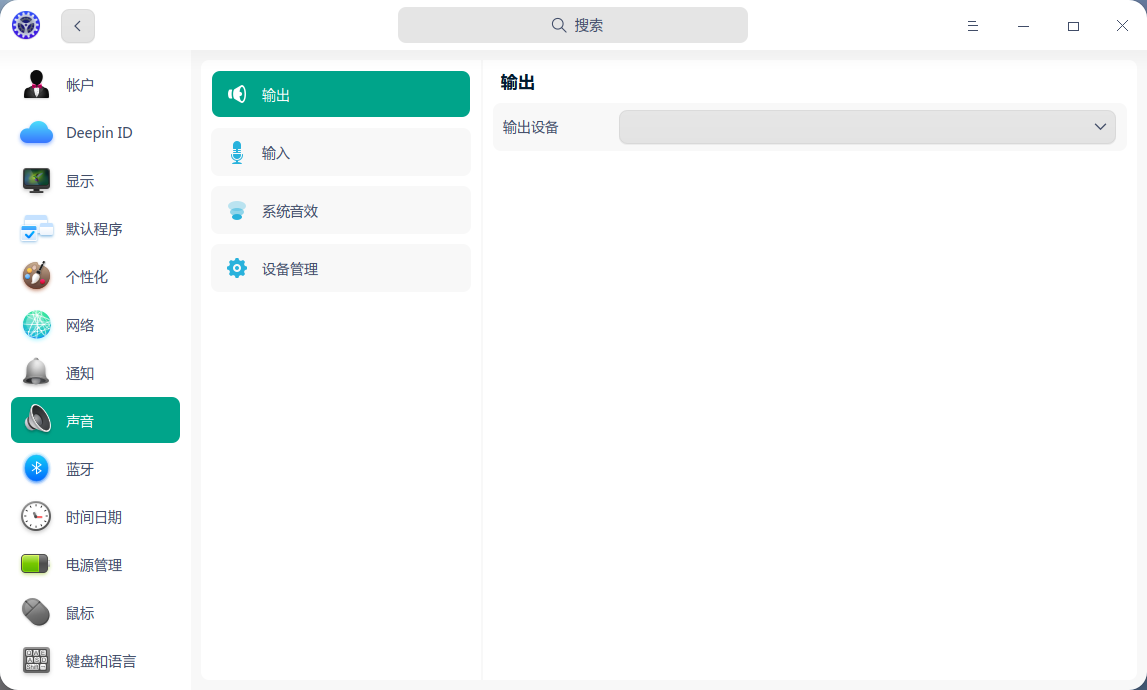Click the back arrow button
Image resolution: width=1147 pixels, height=690 pixels.
pos(77,26)
